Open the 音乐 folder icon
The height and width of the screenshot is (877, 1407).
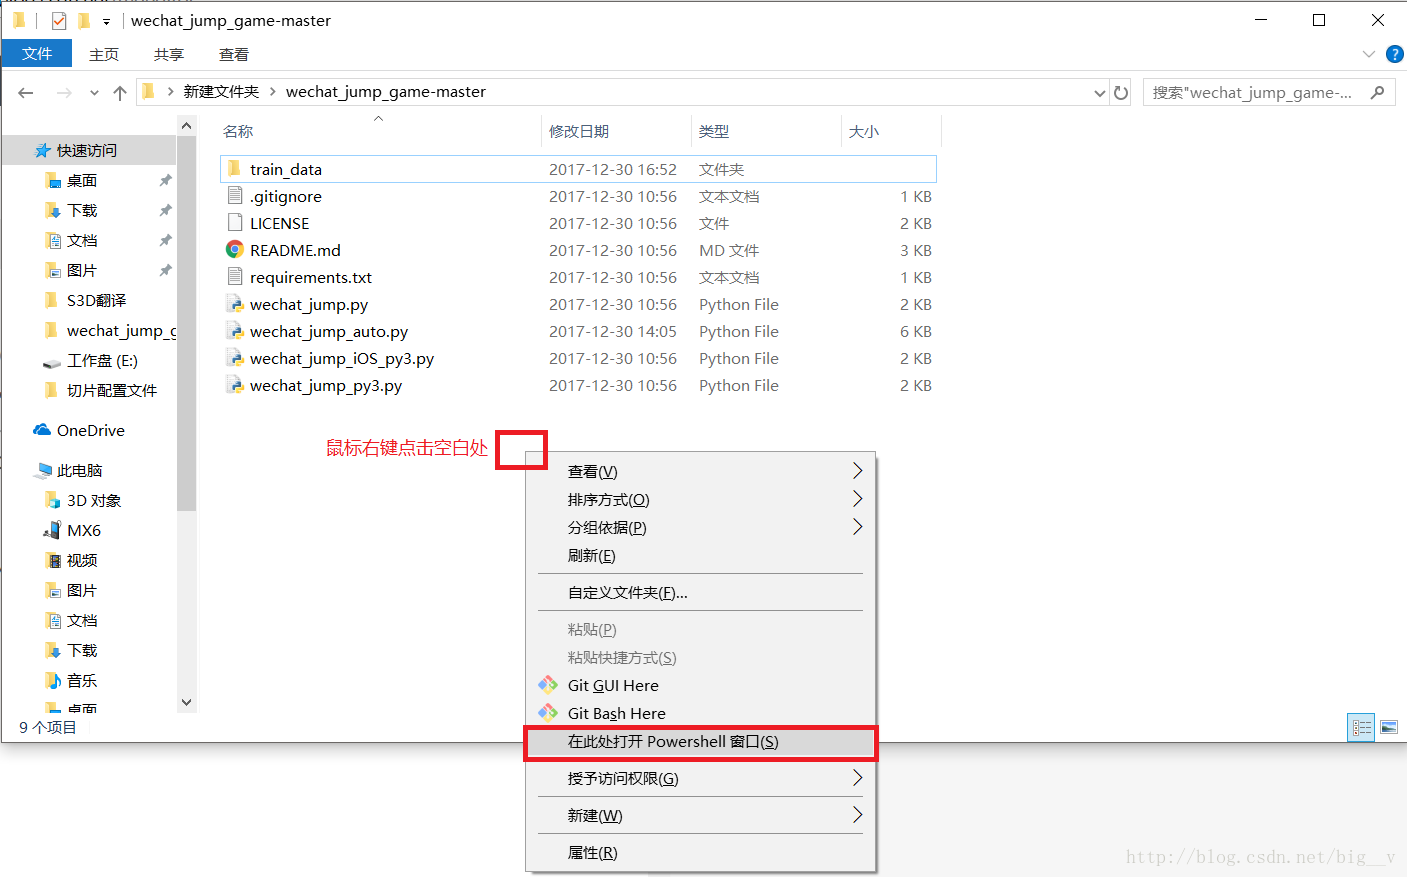(x=53, y=680)
